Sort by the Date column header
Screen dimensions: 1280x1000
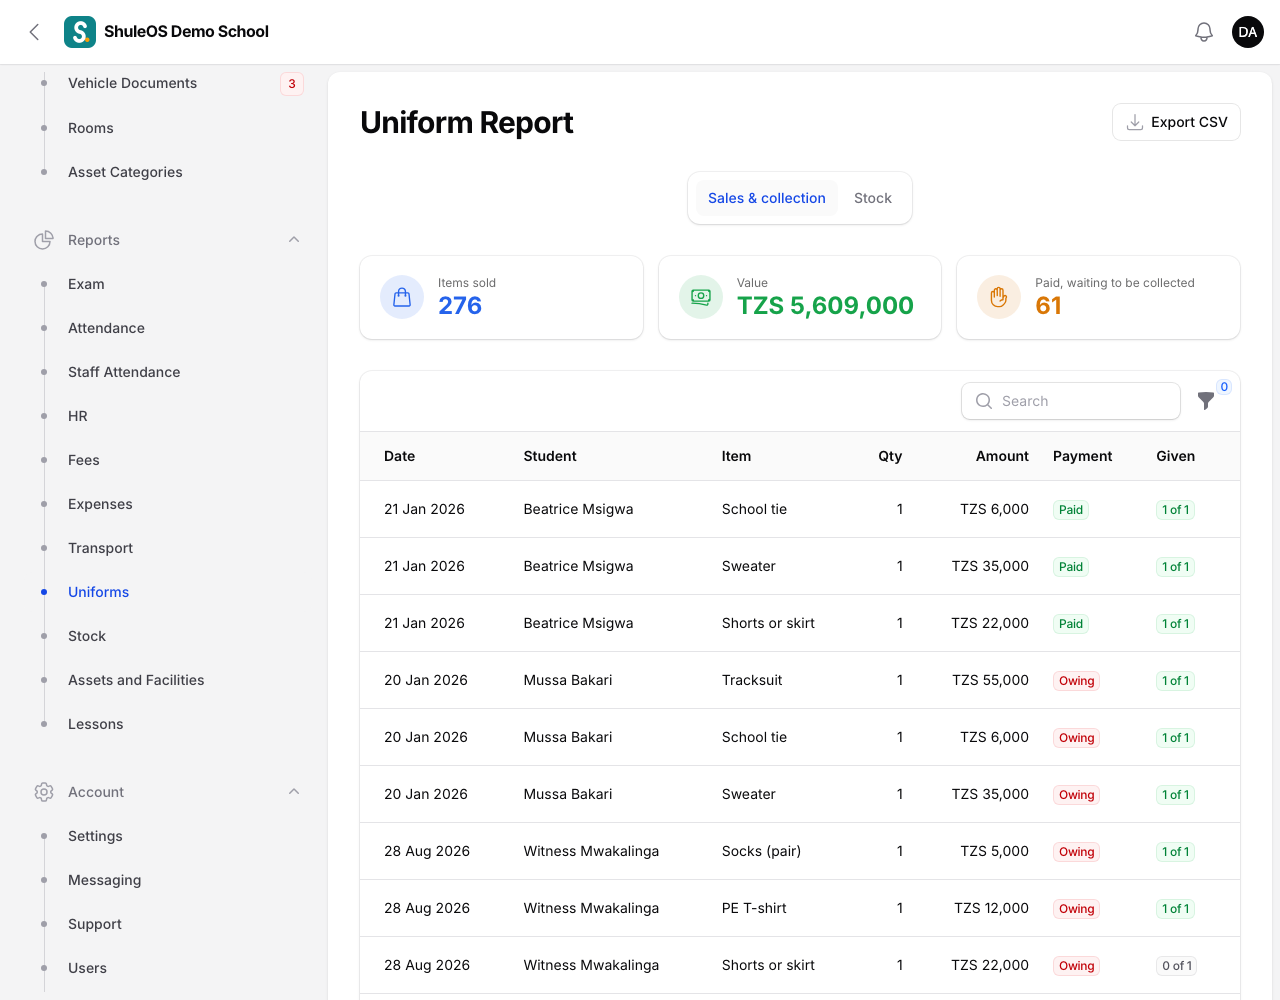click(x=399, y=456)
